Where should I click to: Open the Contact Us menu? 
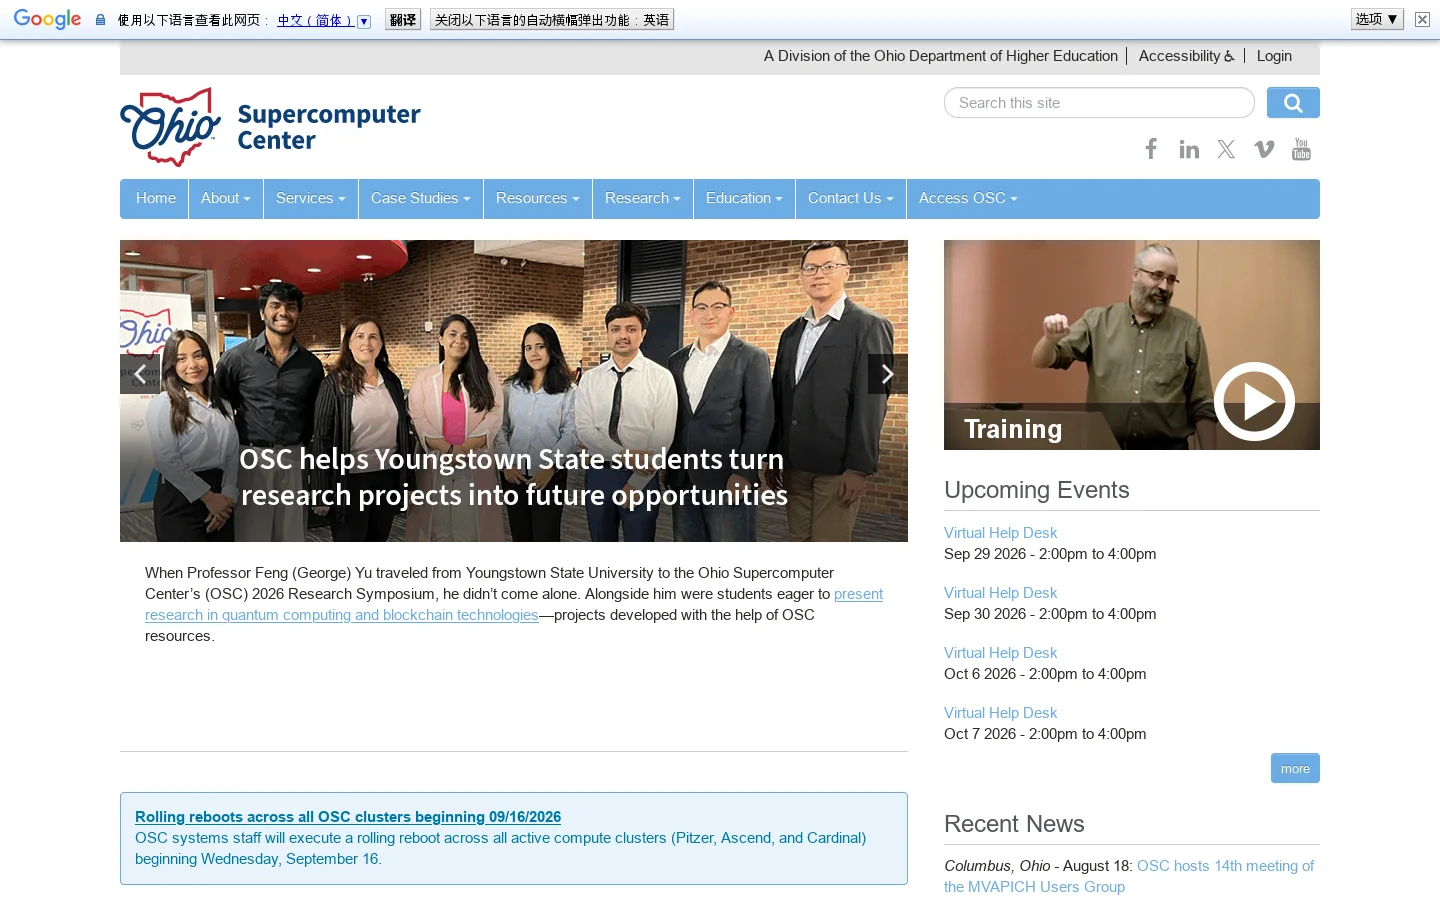click(x=851, y=198)
